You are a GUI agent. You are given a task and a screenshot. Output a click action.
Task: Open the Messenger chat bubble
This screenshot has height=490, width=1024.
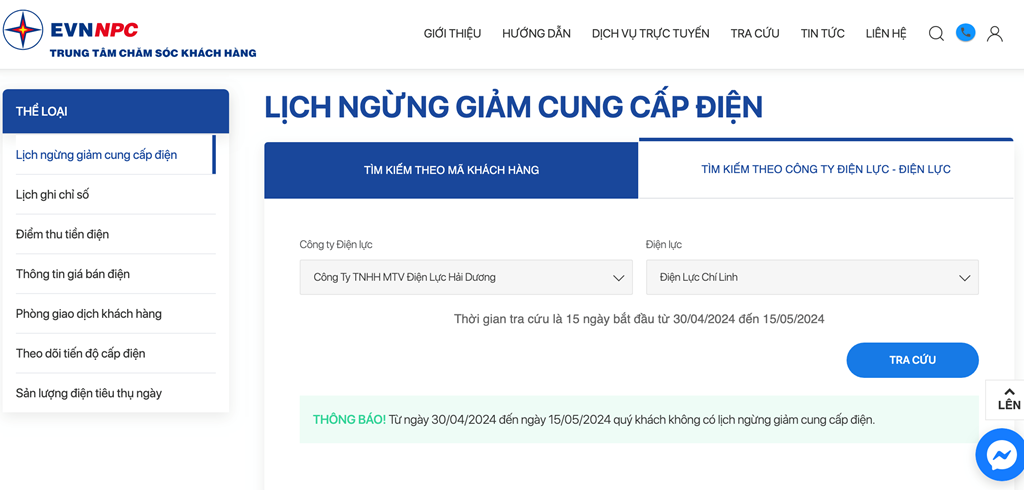tap(1001, 455)
